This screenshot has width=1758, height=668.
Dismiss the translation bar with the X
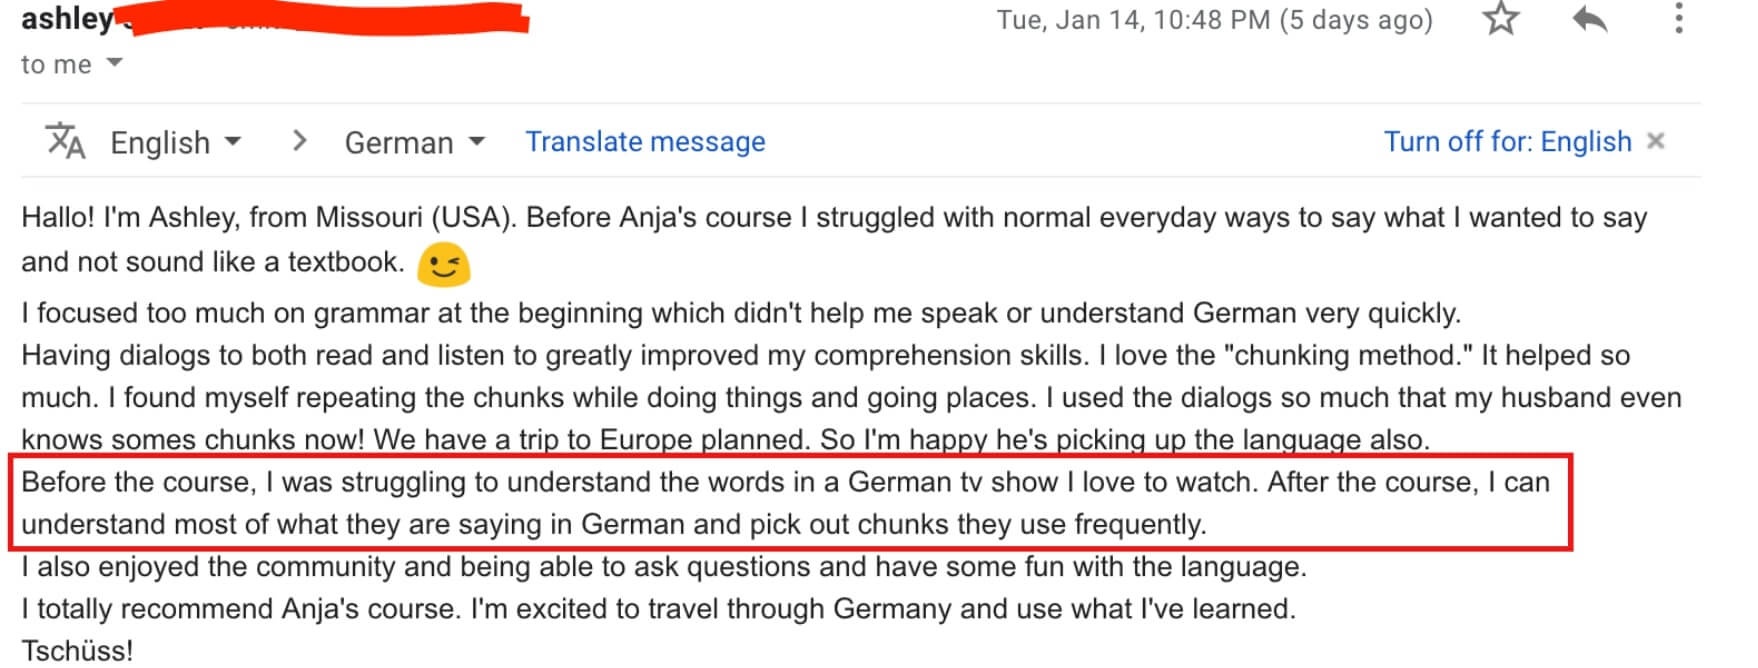(x=1658, y=141)
